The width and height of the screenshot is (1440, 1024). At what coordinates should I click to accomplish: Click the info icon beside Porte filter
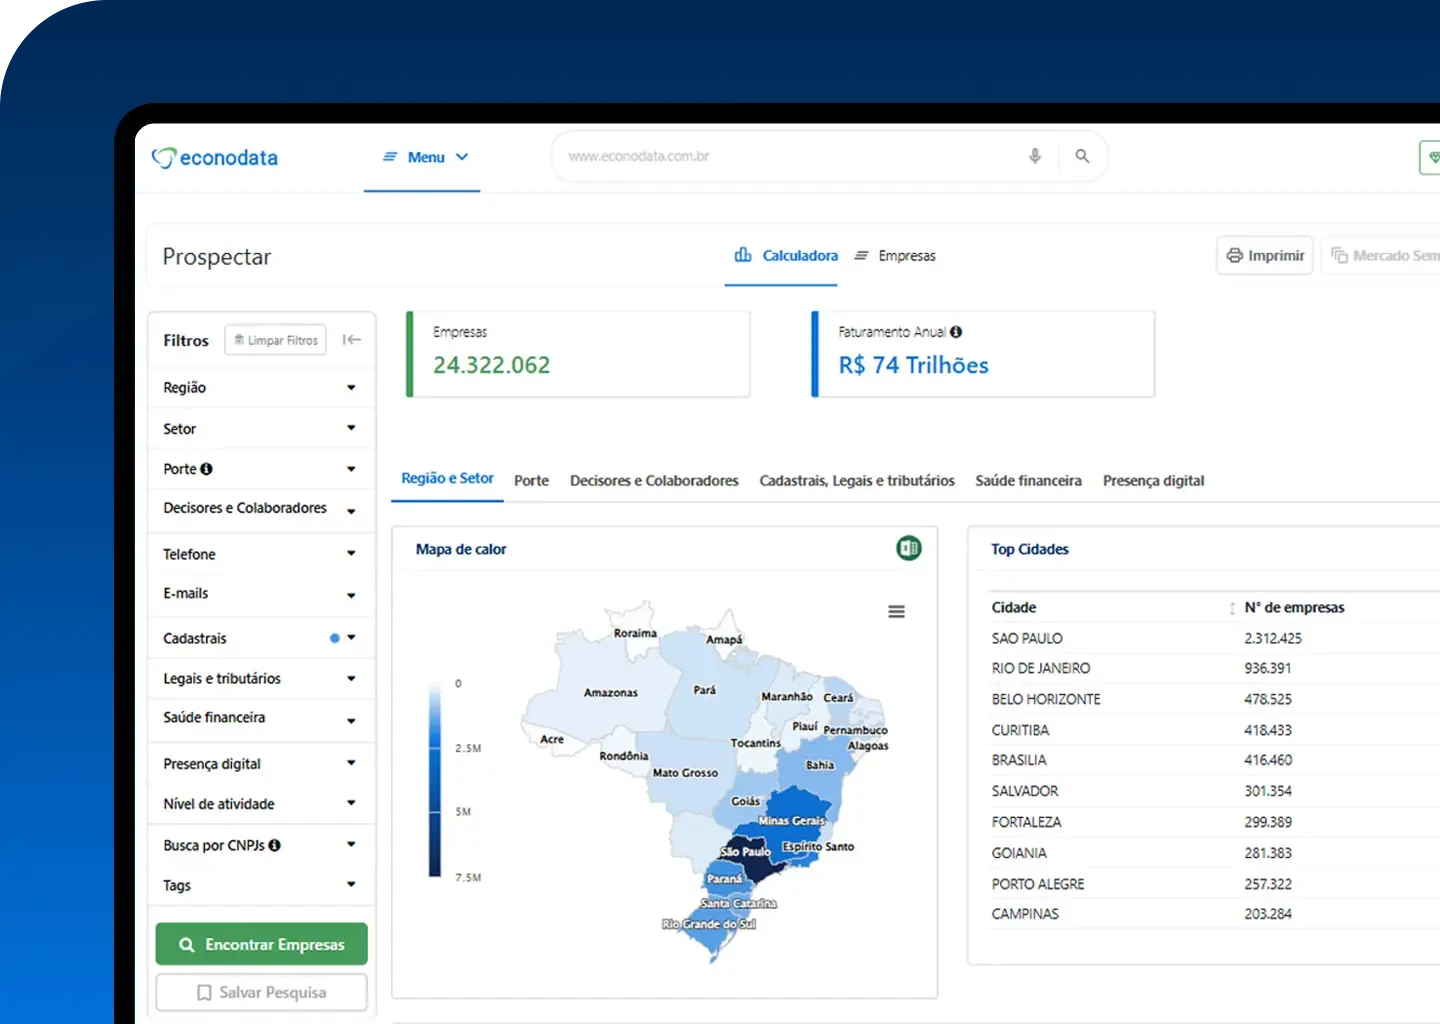pos(207,468)
